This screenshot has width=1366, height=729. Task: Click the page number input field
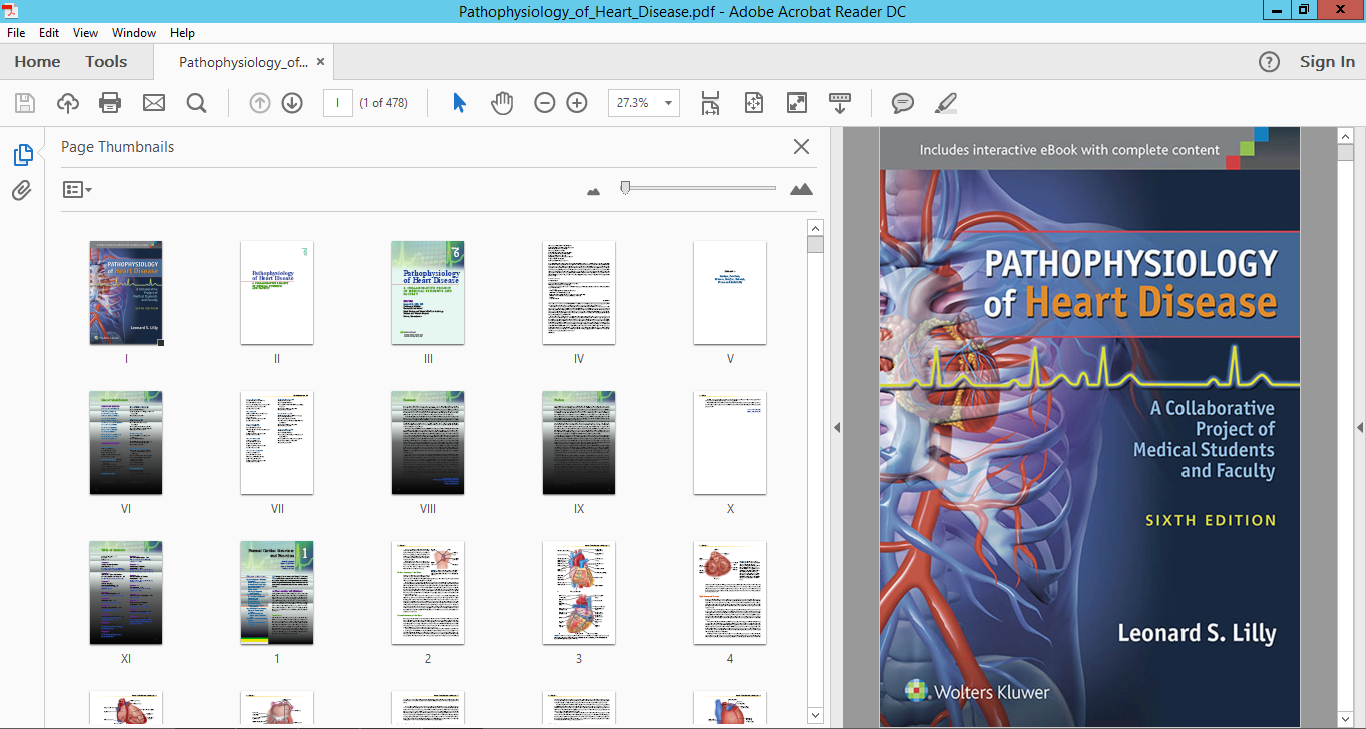pos(338,103)
